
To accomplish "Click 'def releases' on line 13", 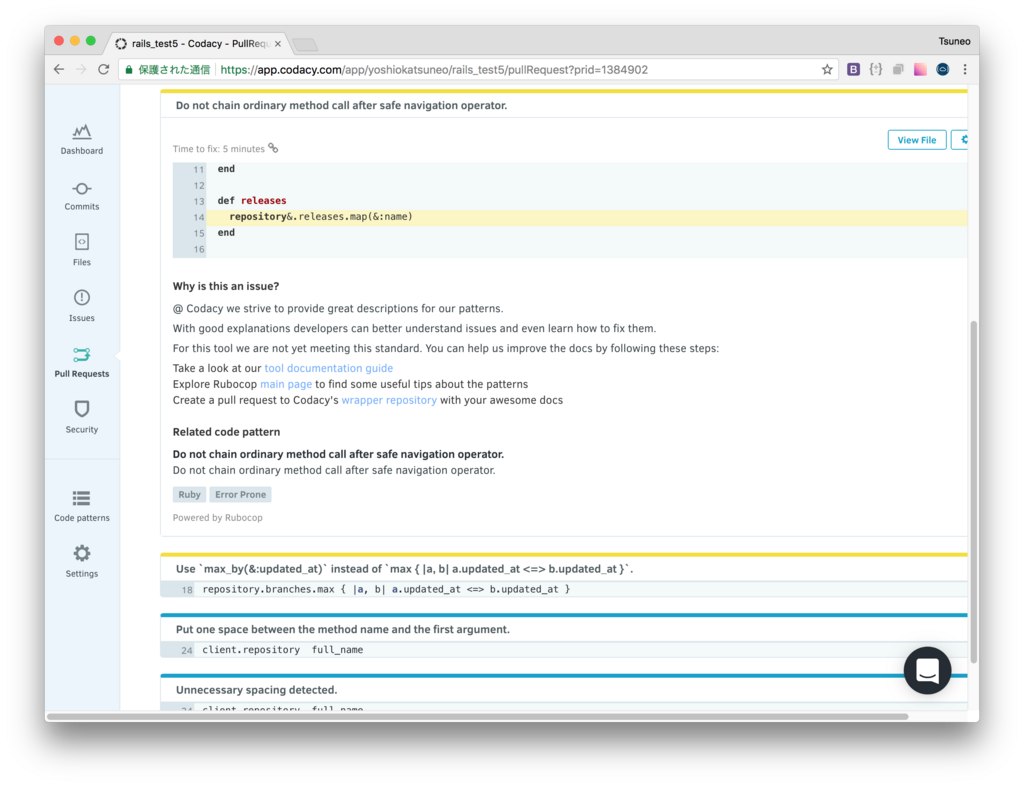I will pos(252,200).
